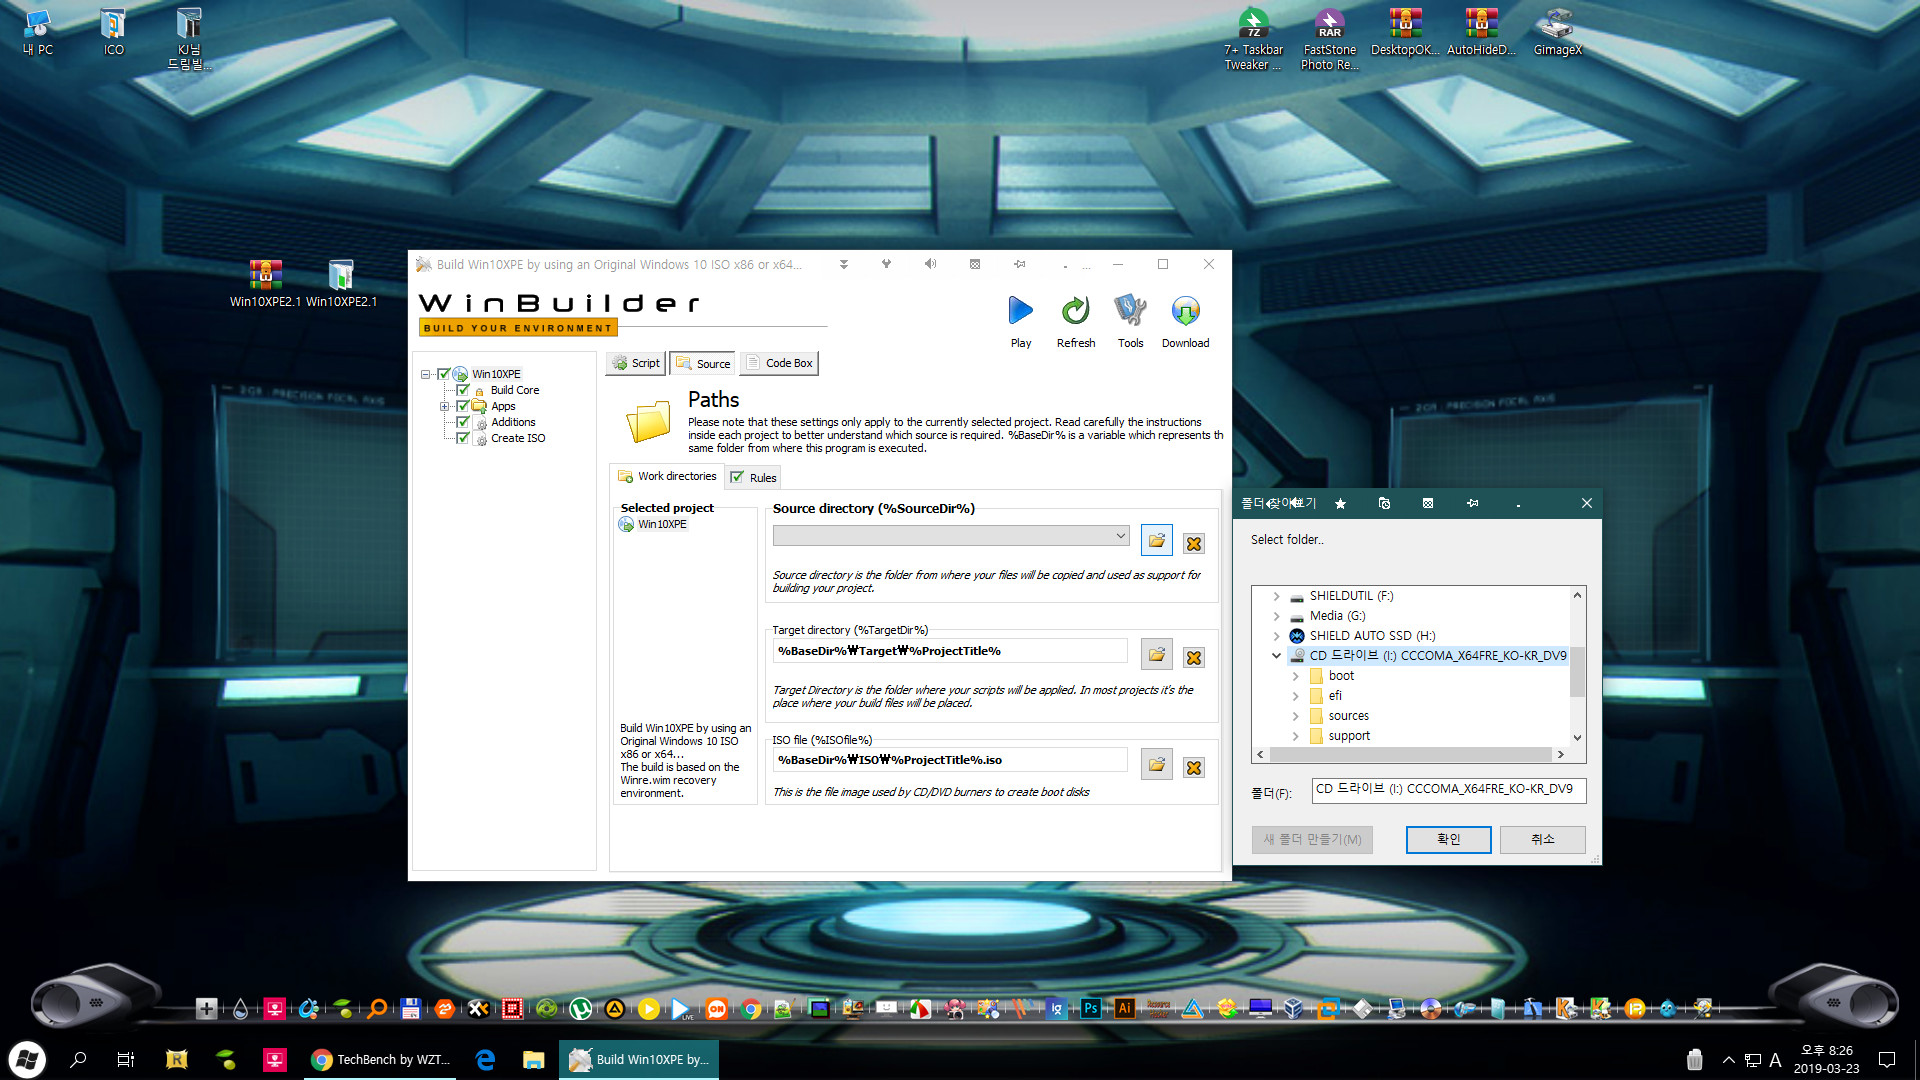Toggle the Win10XPE project checkbox
This screenshot has width=1920, height=1080.
click(444, 374)
